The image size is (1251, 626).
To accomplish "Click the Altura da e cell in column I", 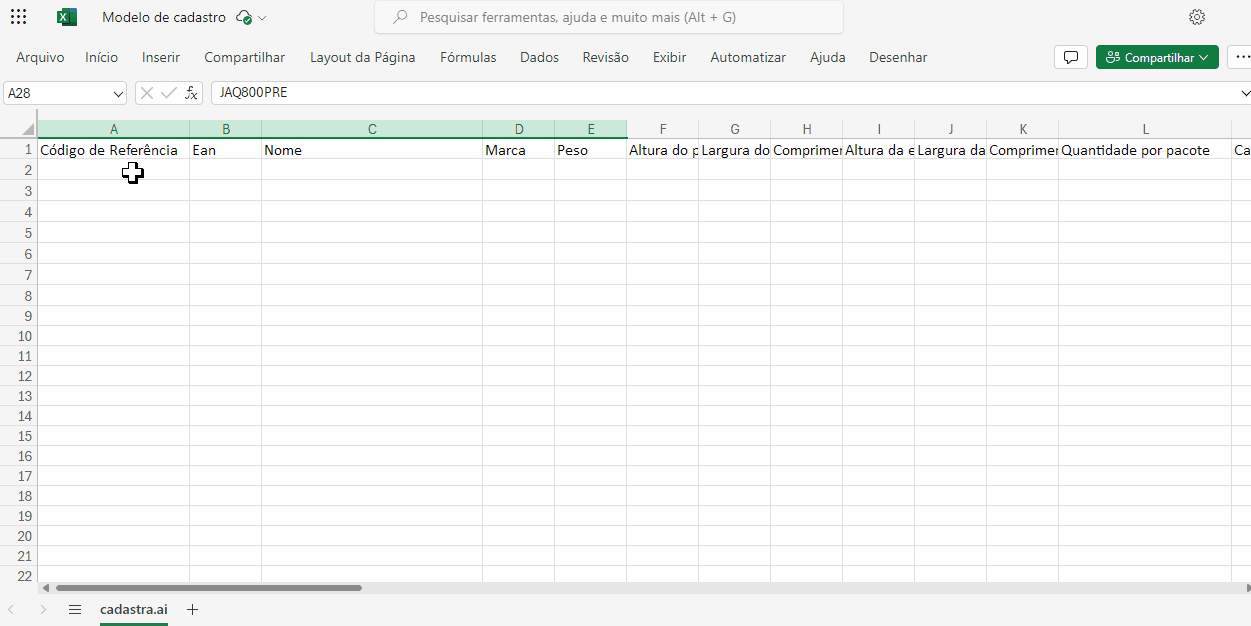I will pos(879,150).
